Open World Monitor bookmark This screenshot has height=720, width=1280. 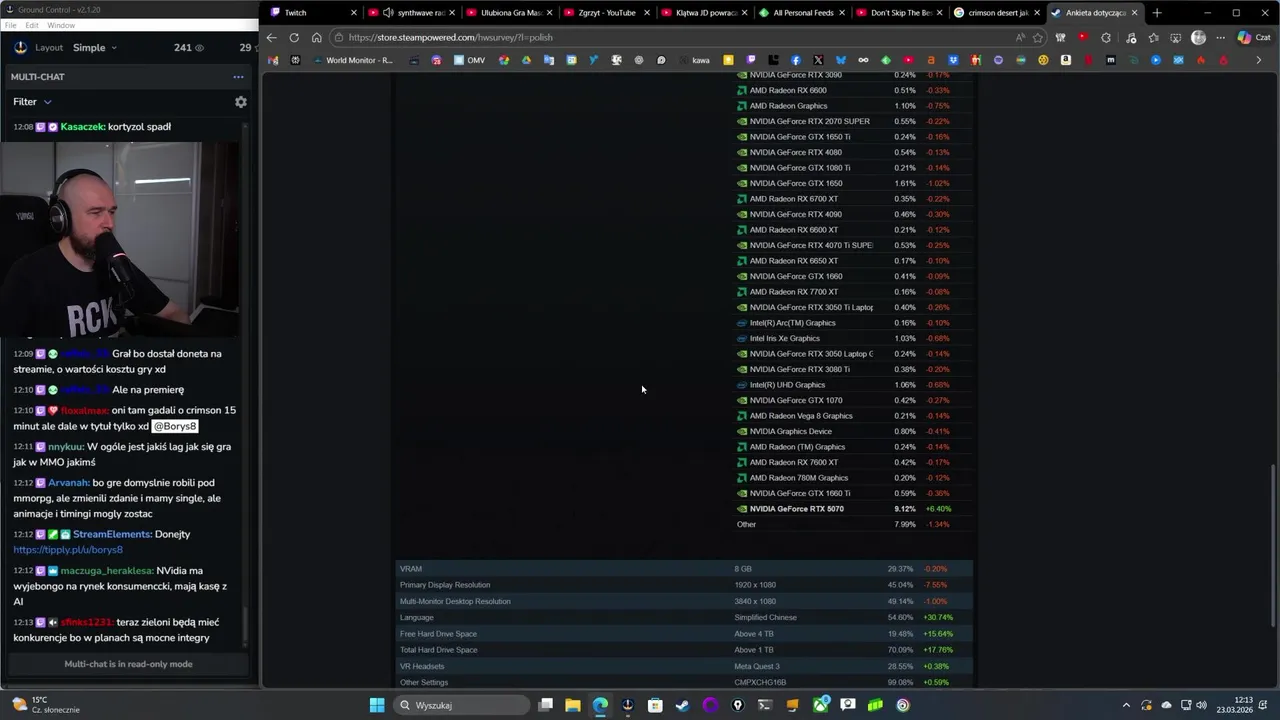tap(353, 60)
